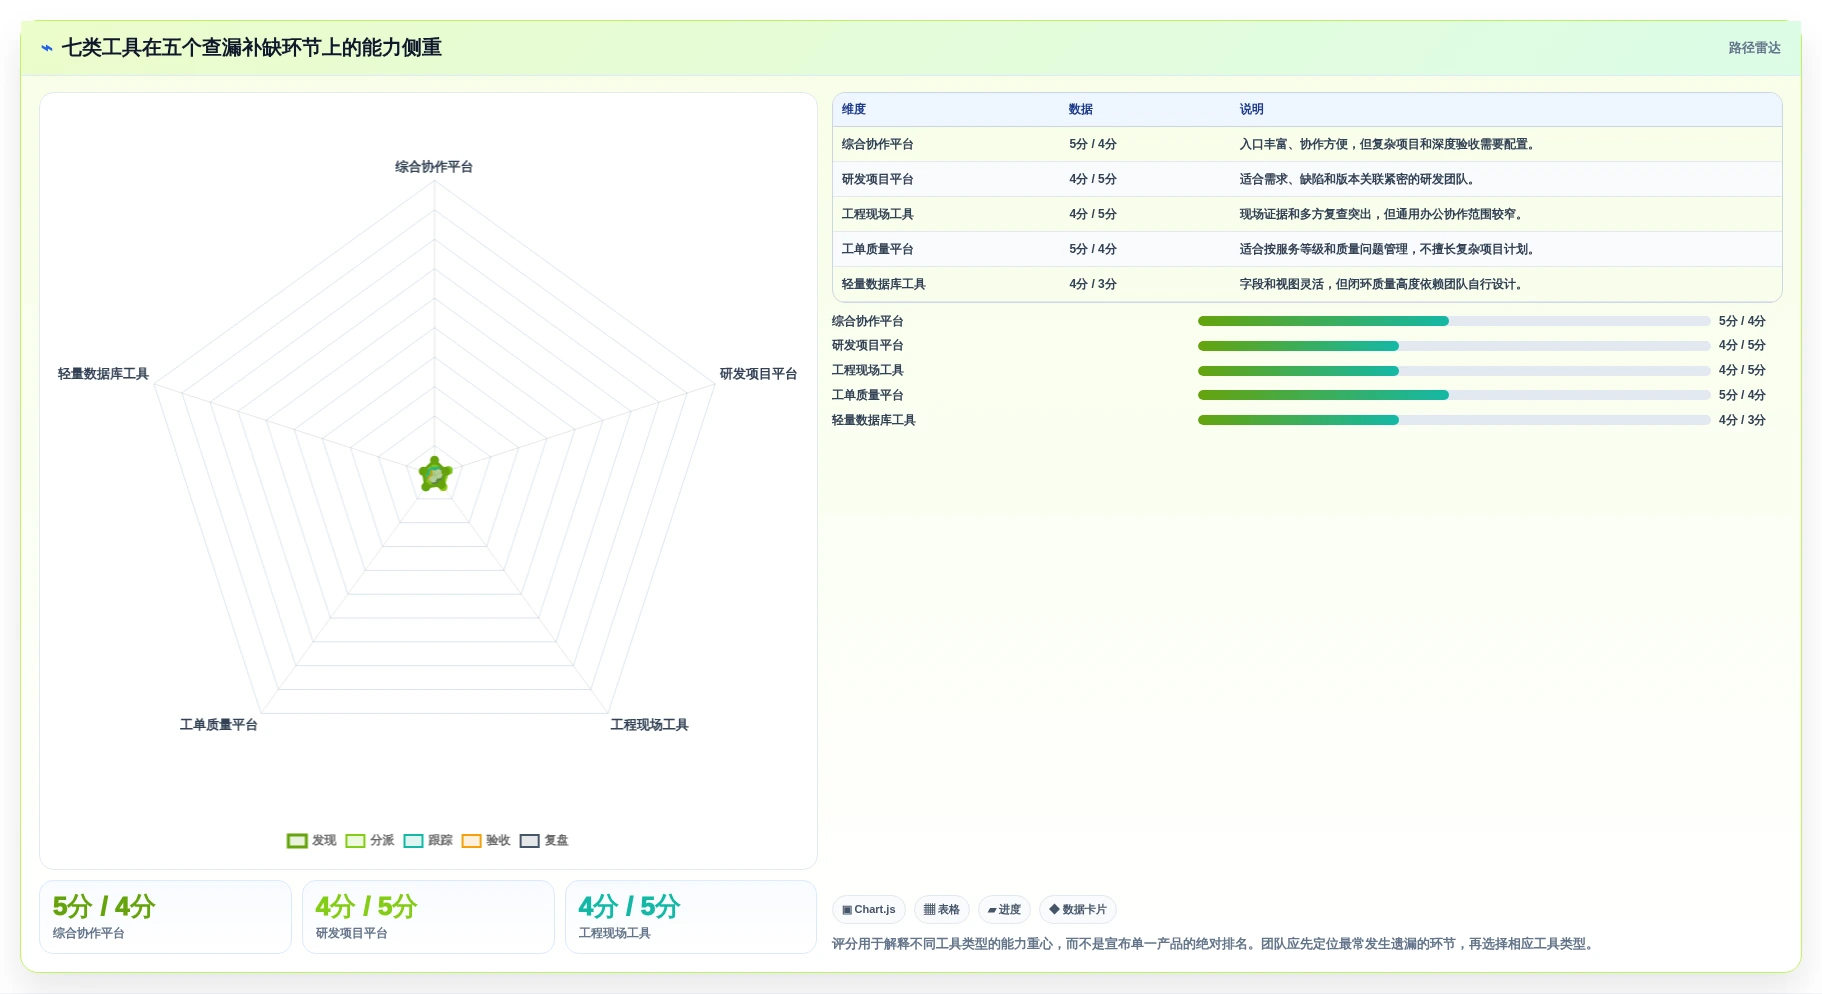Select the 工程现场工具 table row cell
This screenshot has height=994, width=1822.
click(x=946, y=215)
